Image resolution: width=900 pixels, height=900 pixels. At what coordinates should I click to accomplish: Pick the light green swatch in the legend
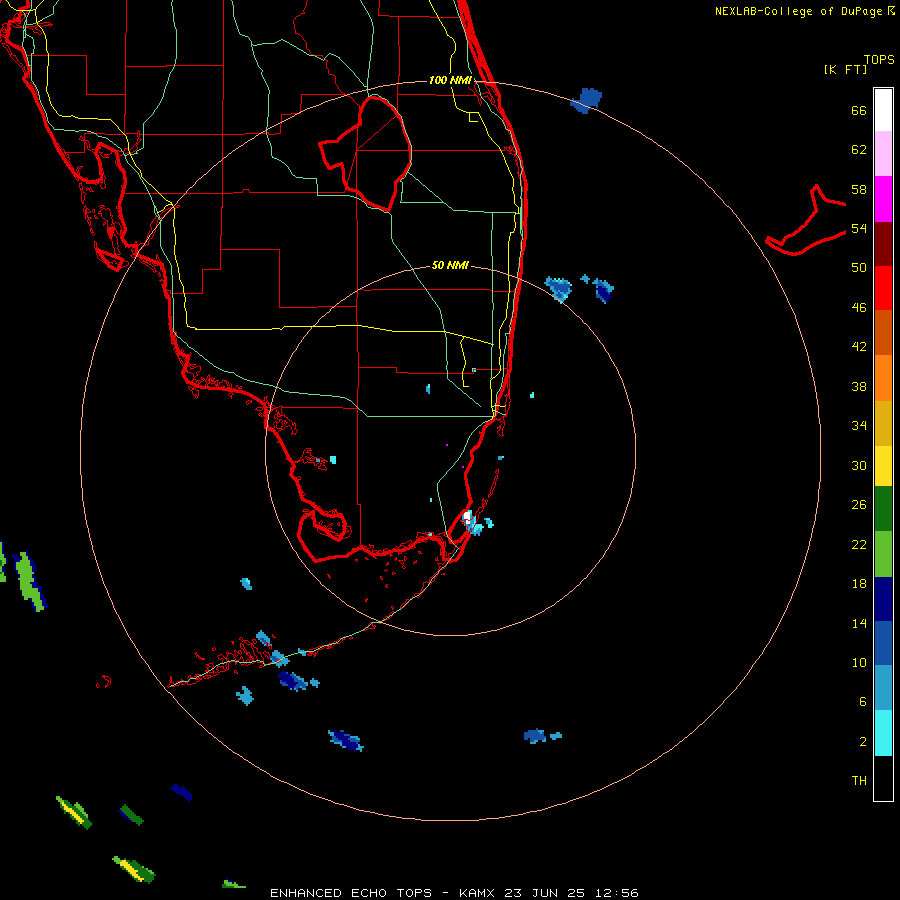[883, 554]
